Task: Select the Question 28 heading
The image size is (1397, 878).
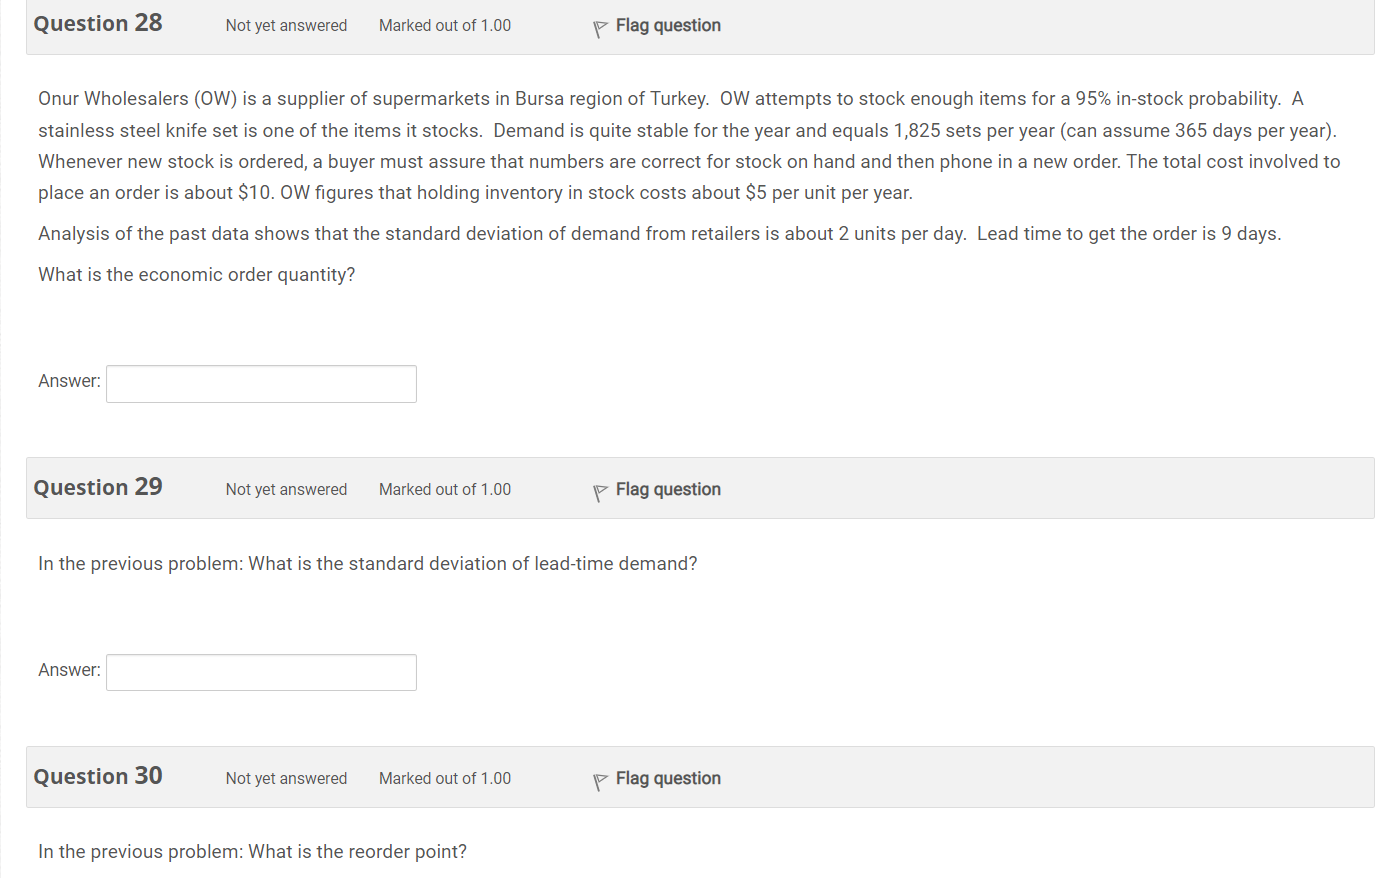Action: (97, 23)
